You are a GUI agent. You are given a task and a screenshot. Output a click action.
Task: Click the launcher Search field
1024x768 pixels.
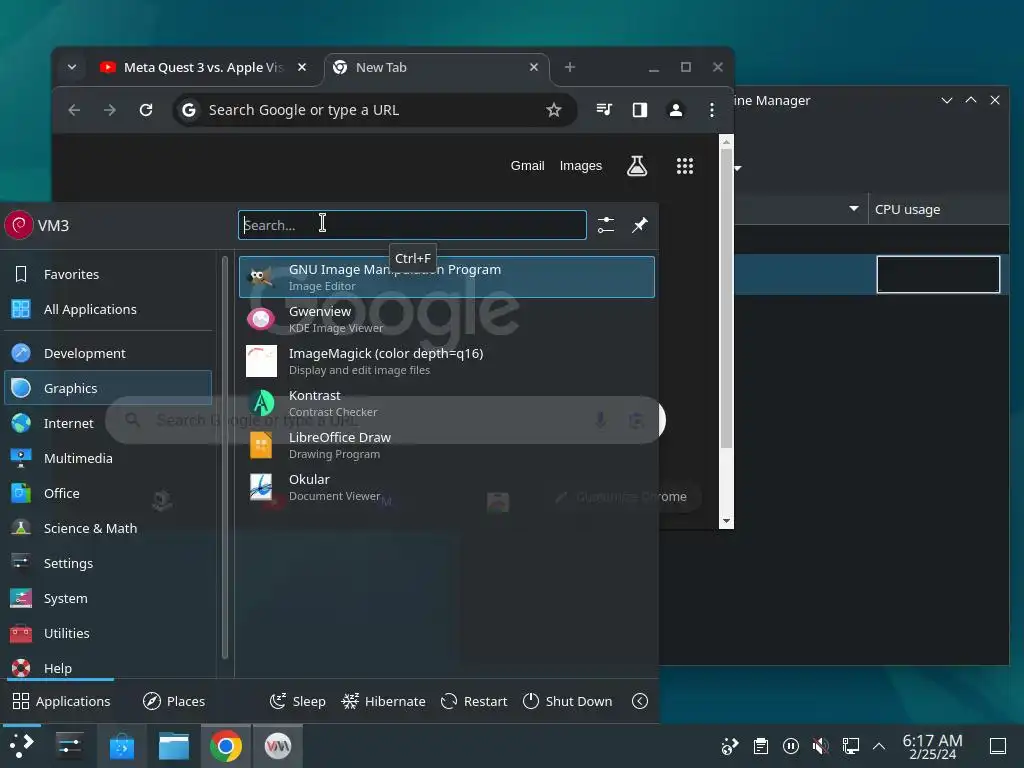[412, 225]
